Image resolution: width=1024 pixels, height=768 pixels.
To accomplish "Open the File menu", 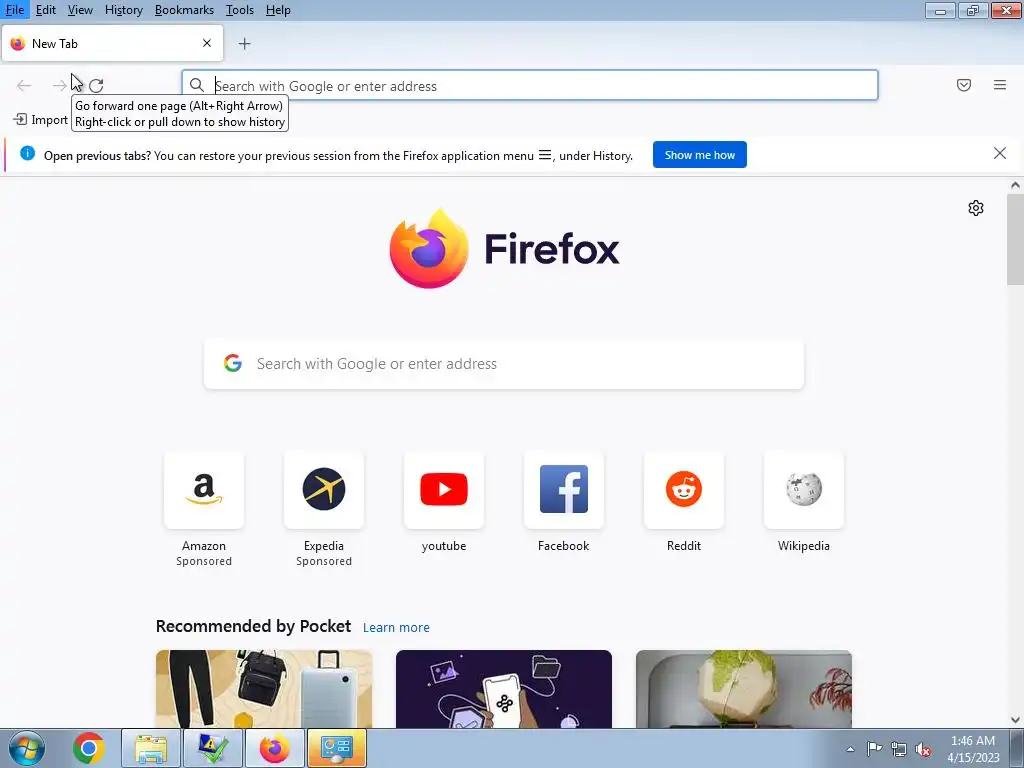I will (15, 10).
